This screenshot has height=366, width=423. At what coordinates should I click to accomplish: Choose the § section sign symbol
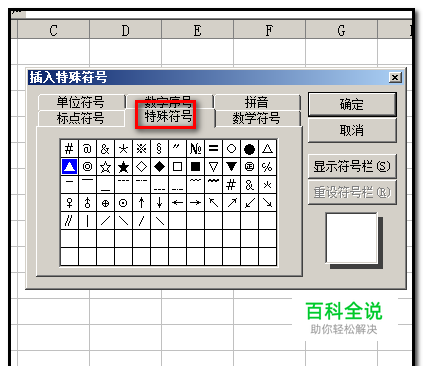(159, 149)
